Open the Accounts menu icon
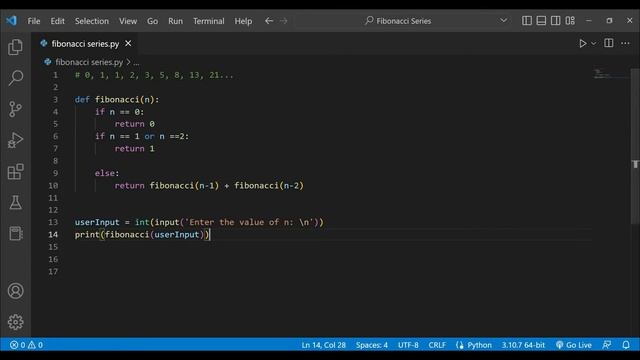640x360 pixels. 16,291
